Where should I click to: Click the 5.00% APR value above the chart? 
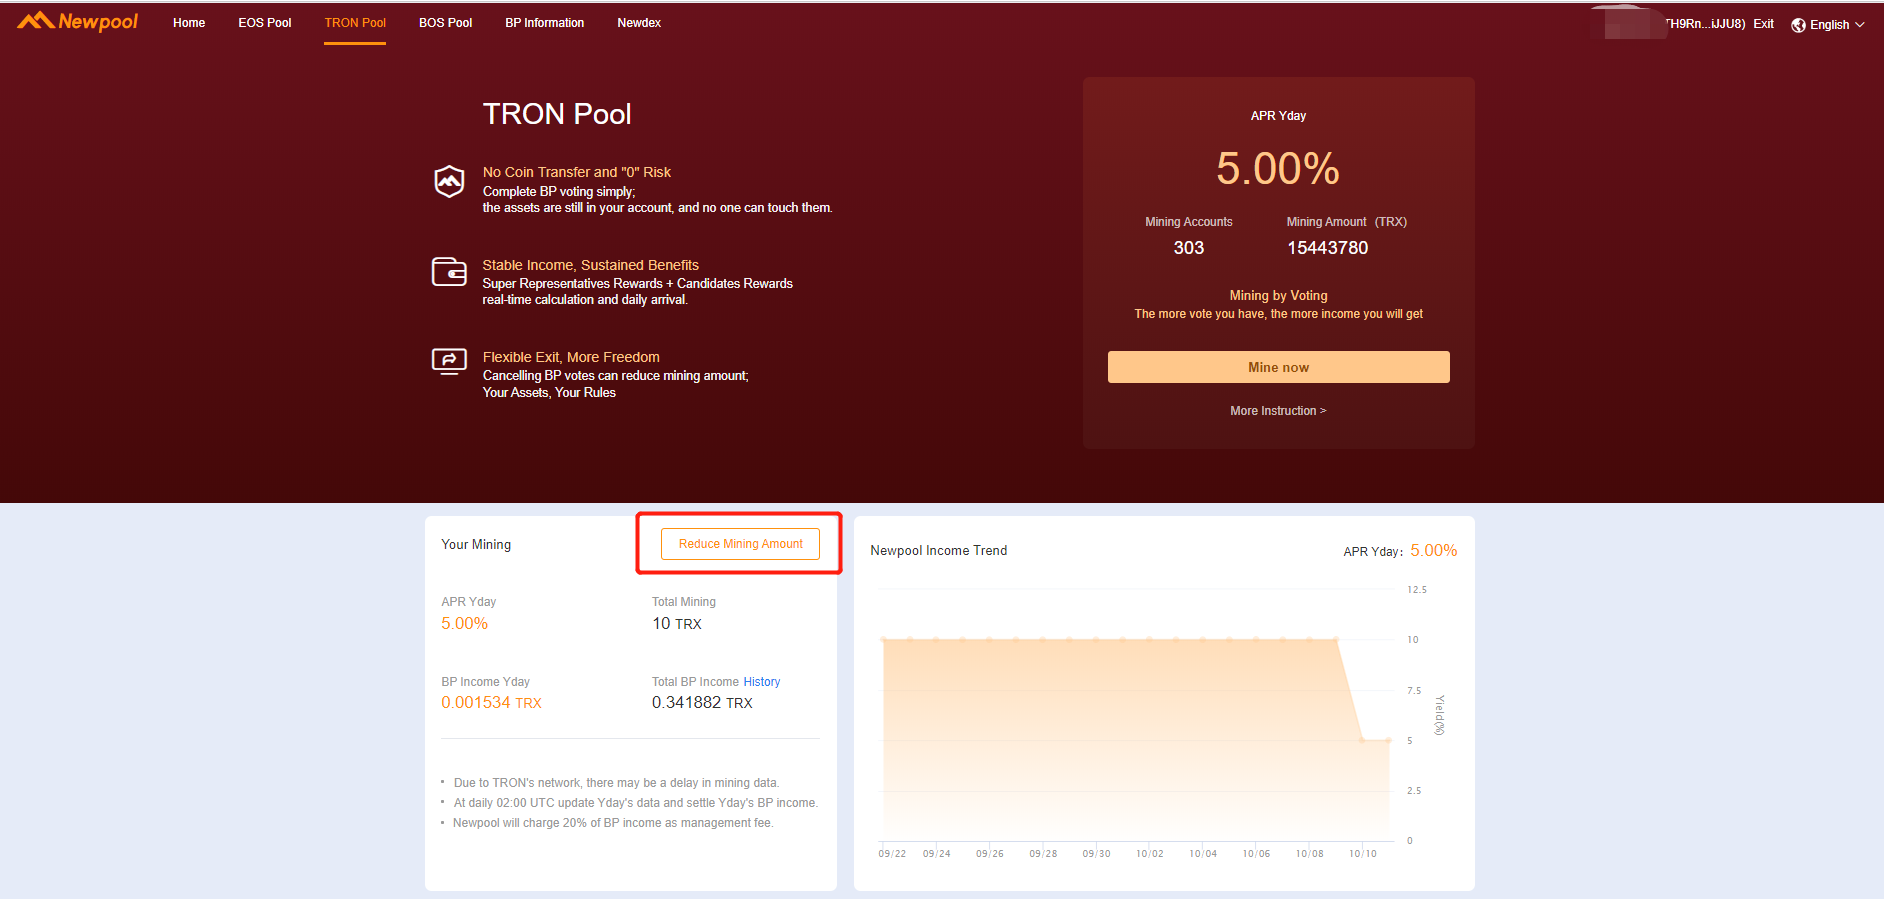[1433, 551]
